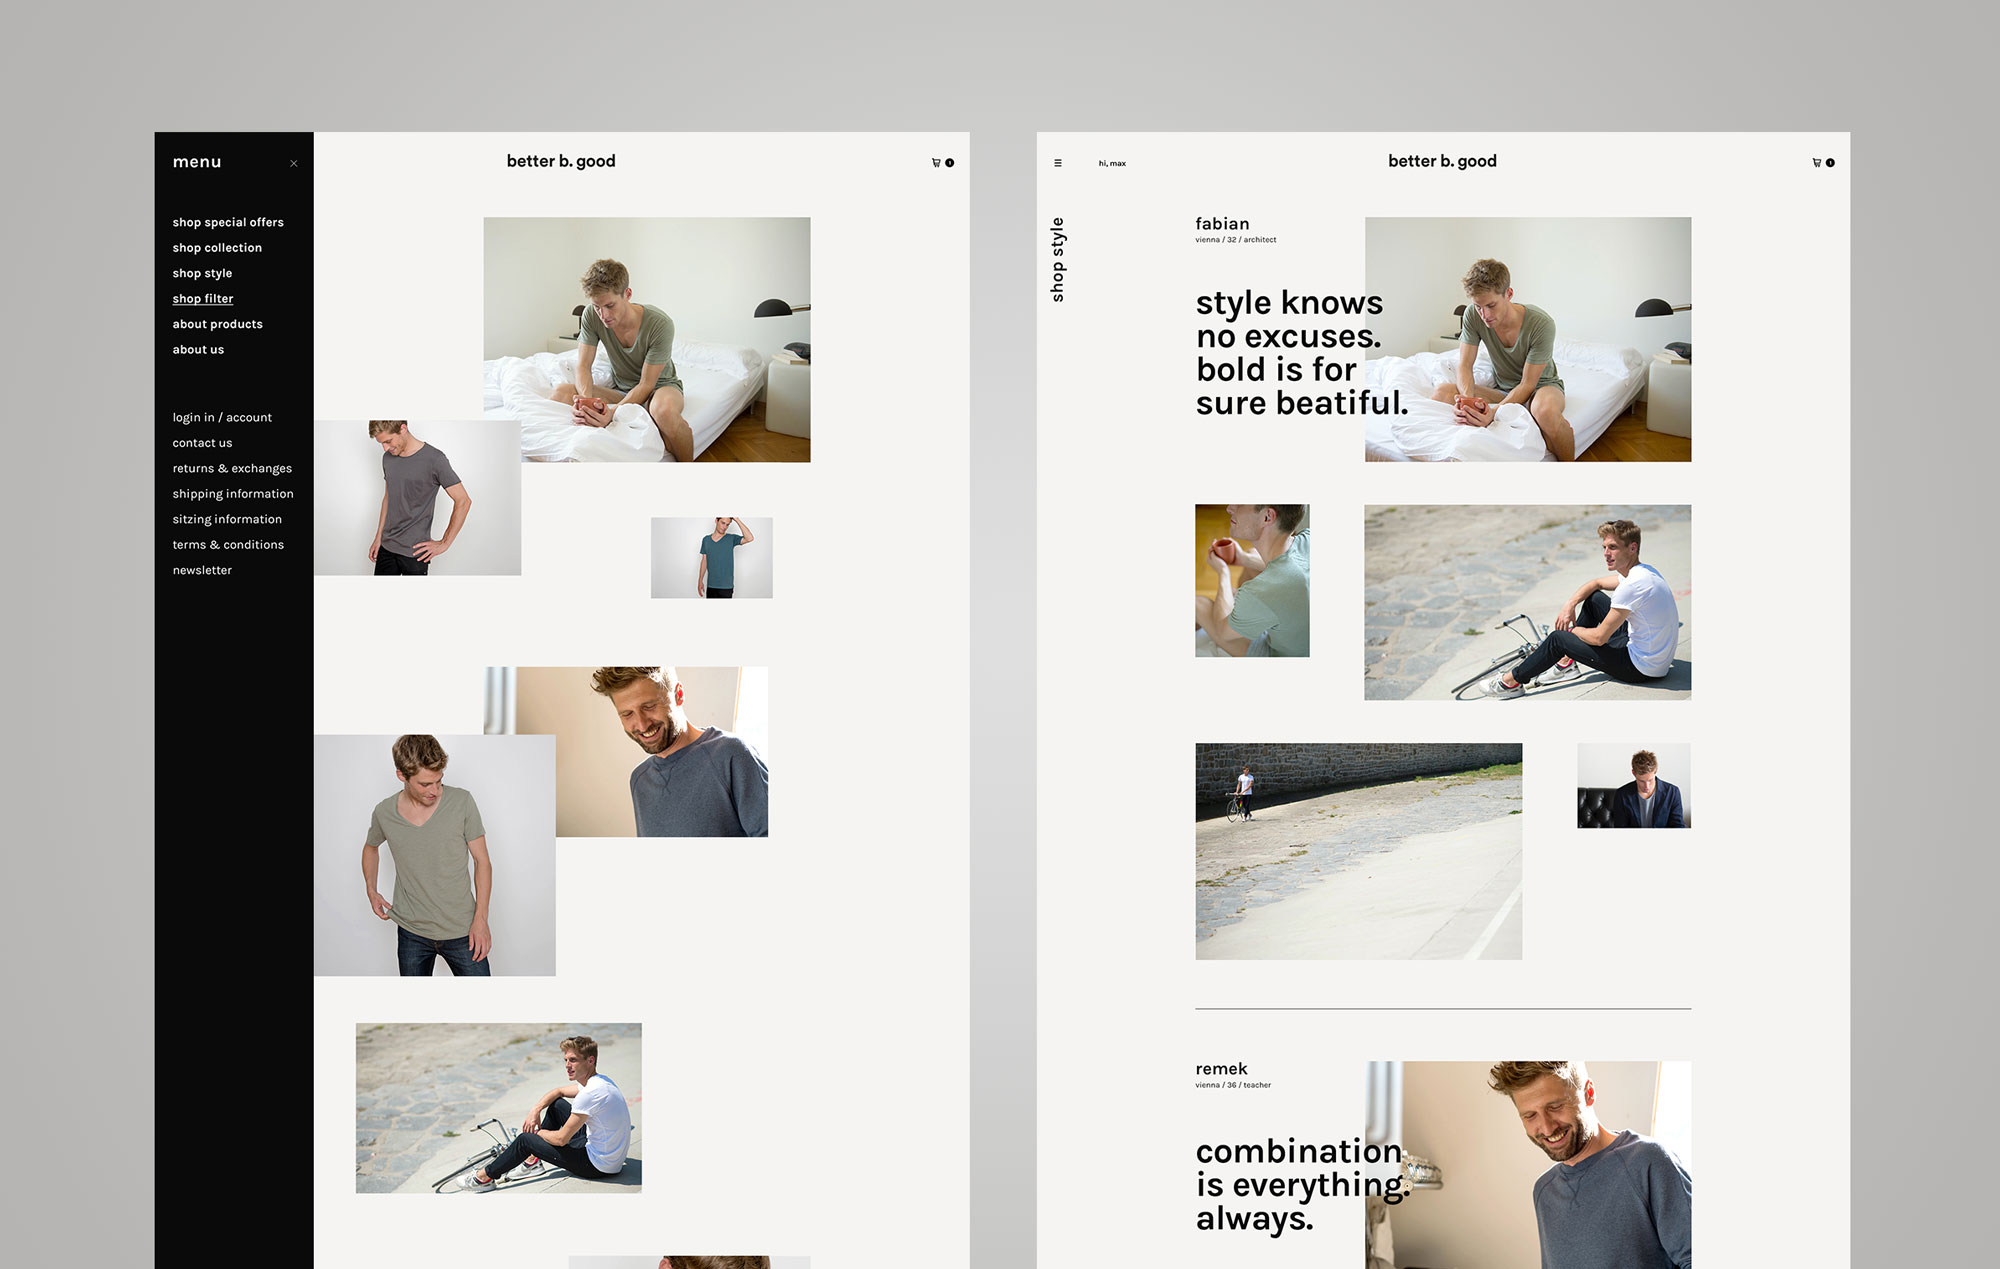This screenshot has width=2000, height=1269.
Task: Open small photo of man in navy blazer
Action: click(1634, 785)
